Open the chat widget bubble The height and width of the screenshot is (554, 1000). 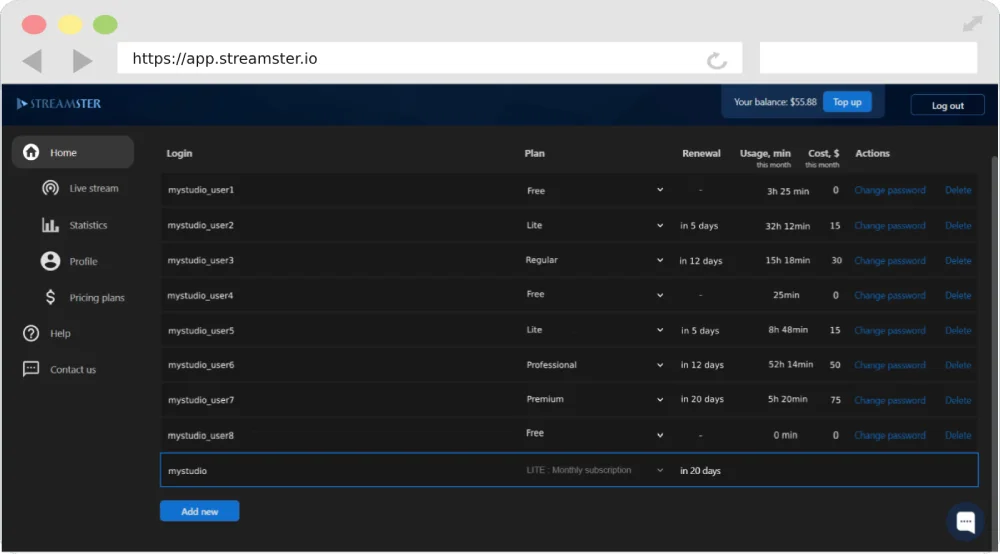(x=965, y=521)
